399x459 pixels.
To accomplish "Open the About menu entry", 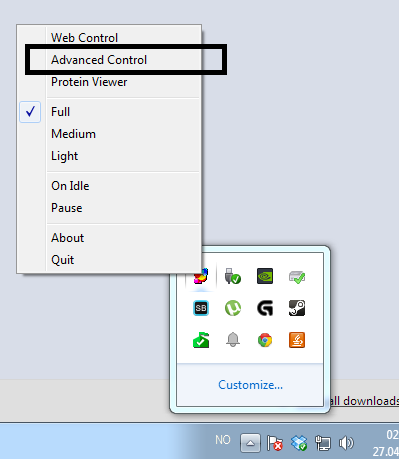I will tap(109, 238).
